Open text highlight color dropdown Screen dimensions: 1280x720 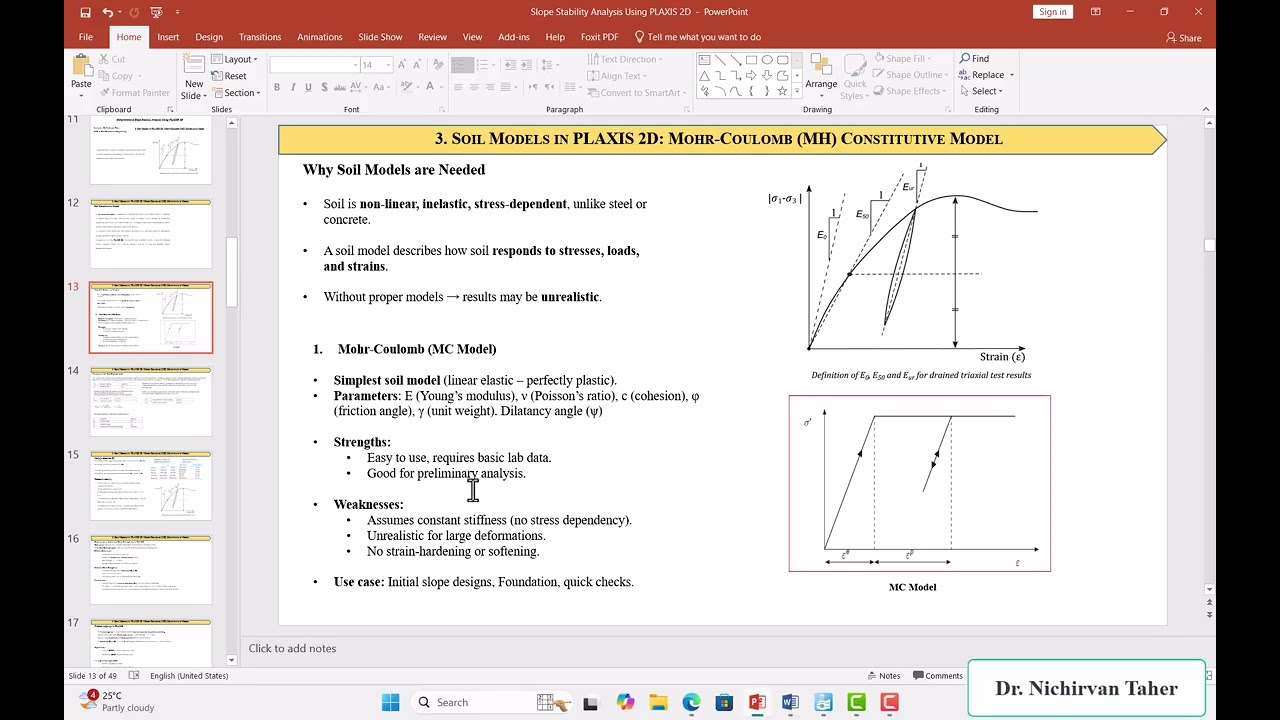point(416,87)
